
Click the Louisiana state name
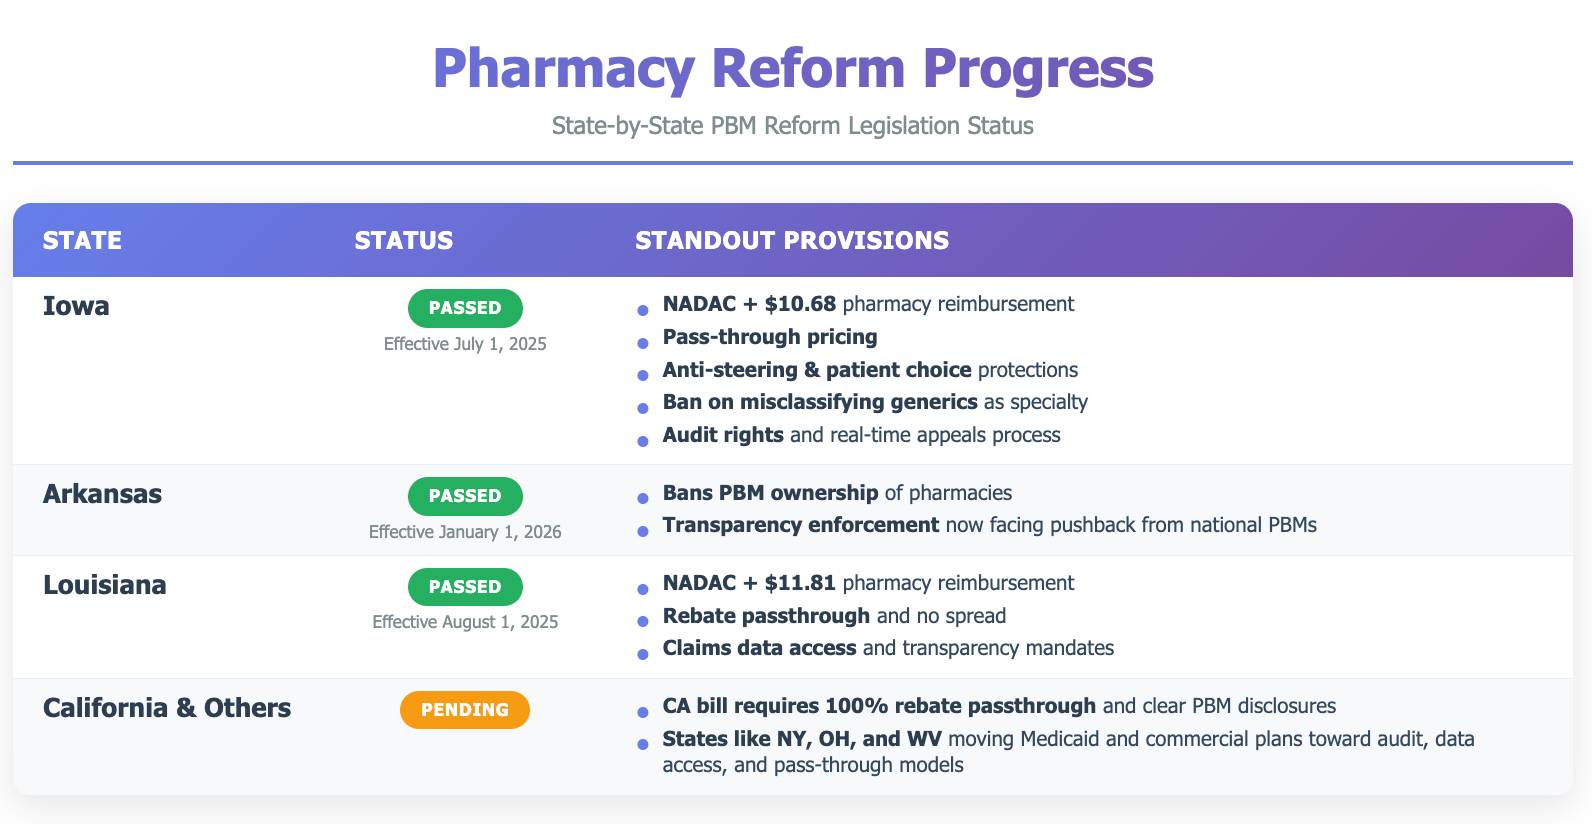105,585
